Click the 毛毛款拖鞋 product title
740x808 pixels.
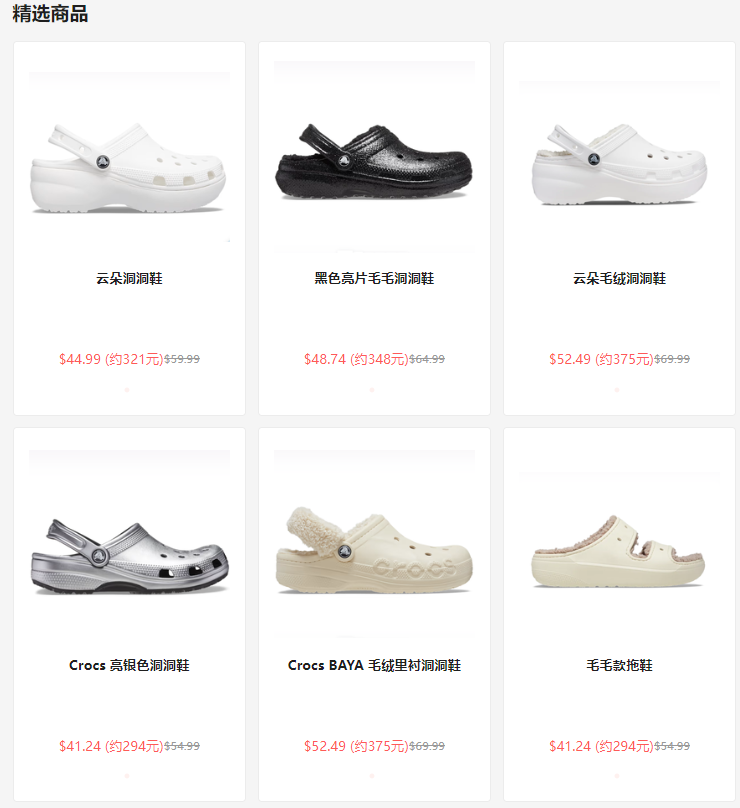(619, 665)
